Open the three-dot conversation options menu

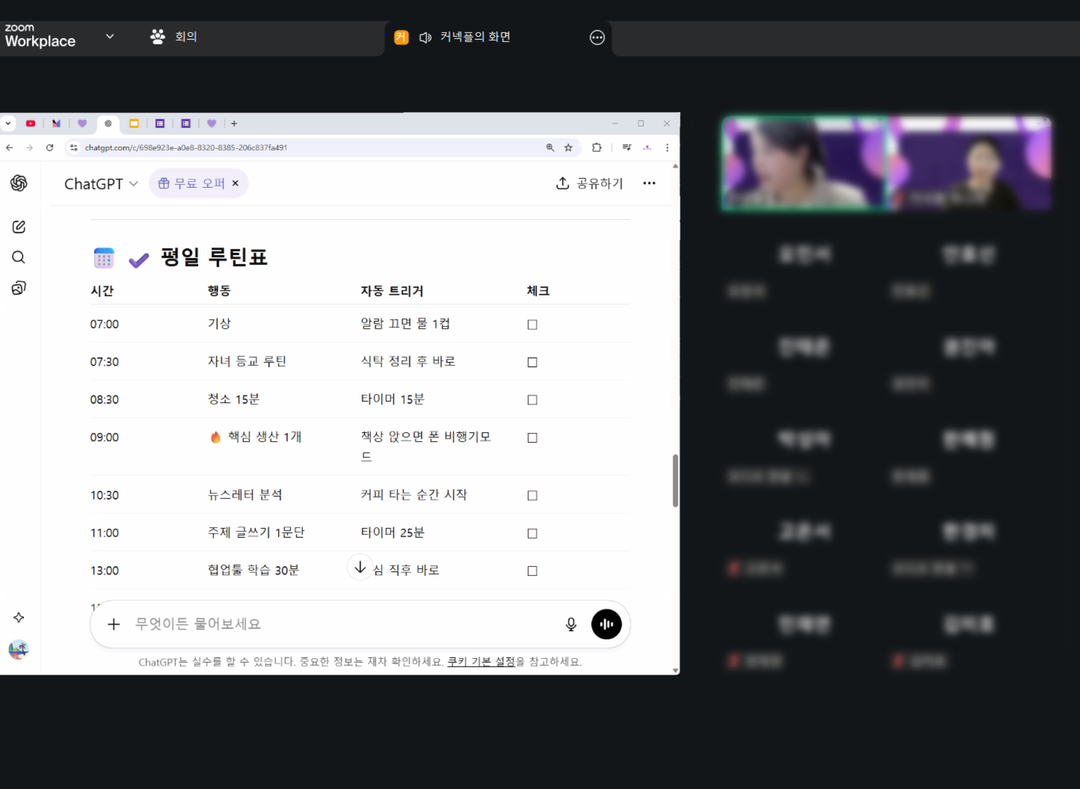pos(649,183)
